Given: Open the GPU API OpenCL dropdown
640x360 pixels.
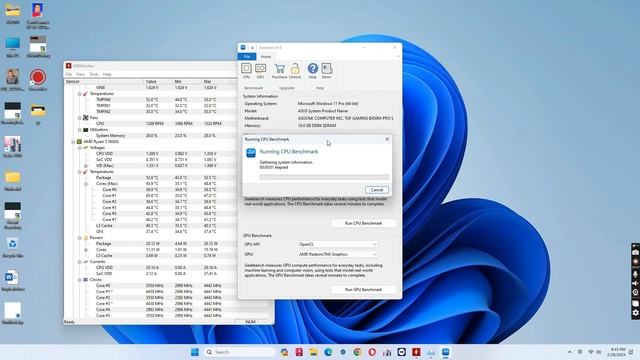Looking at the screenshot, I should 337,244.
